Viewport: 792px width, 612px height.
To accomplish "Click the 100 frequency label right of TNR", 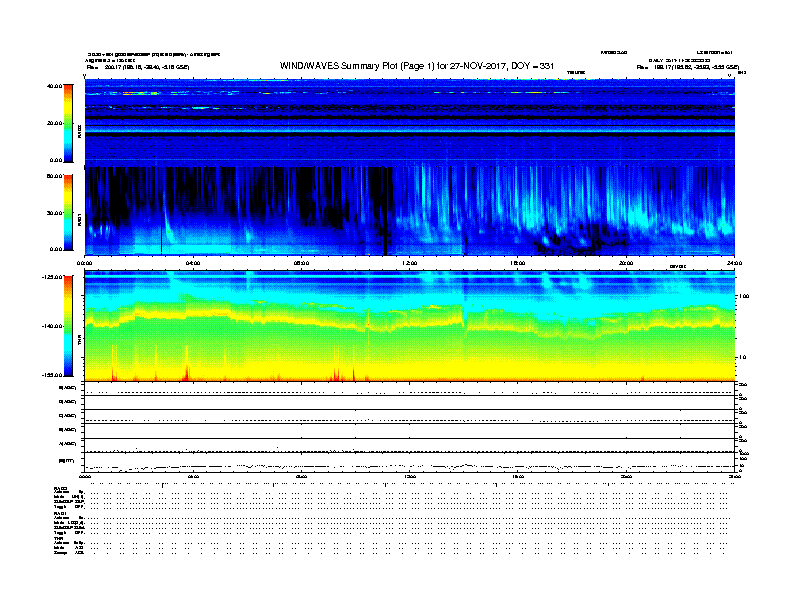I will [x=744, y=296].
